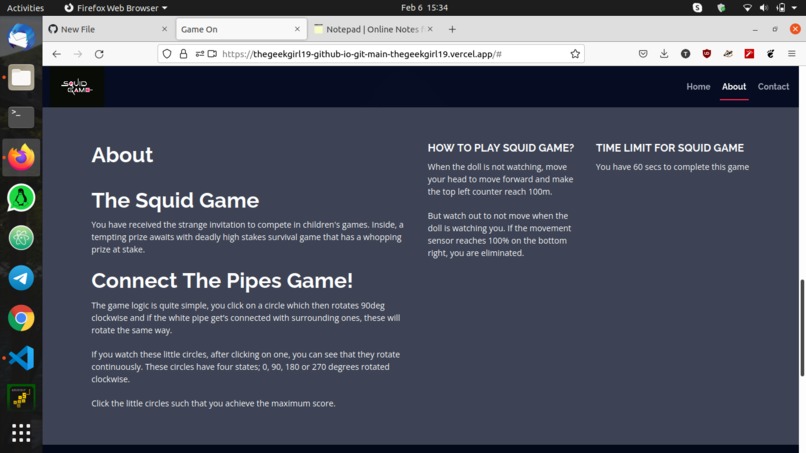Click the 'The Squid Game' heading

pyautogui.click(x=175, y=200)
